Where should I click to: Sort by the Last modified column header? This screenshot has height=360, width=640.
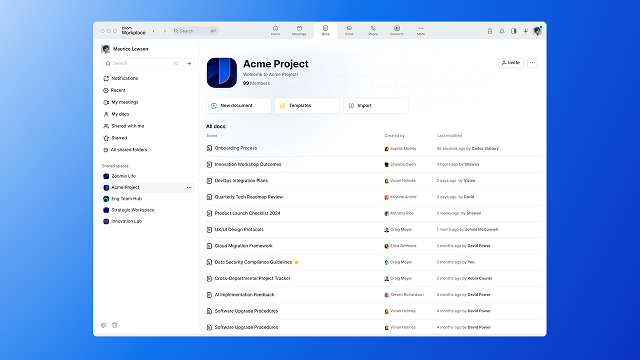click(449, 136)
